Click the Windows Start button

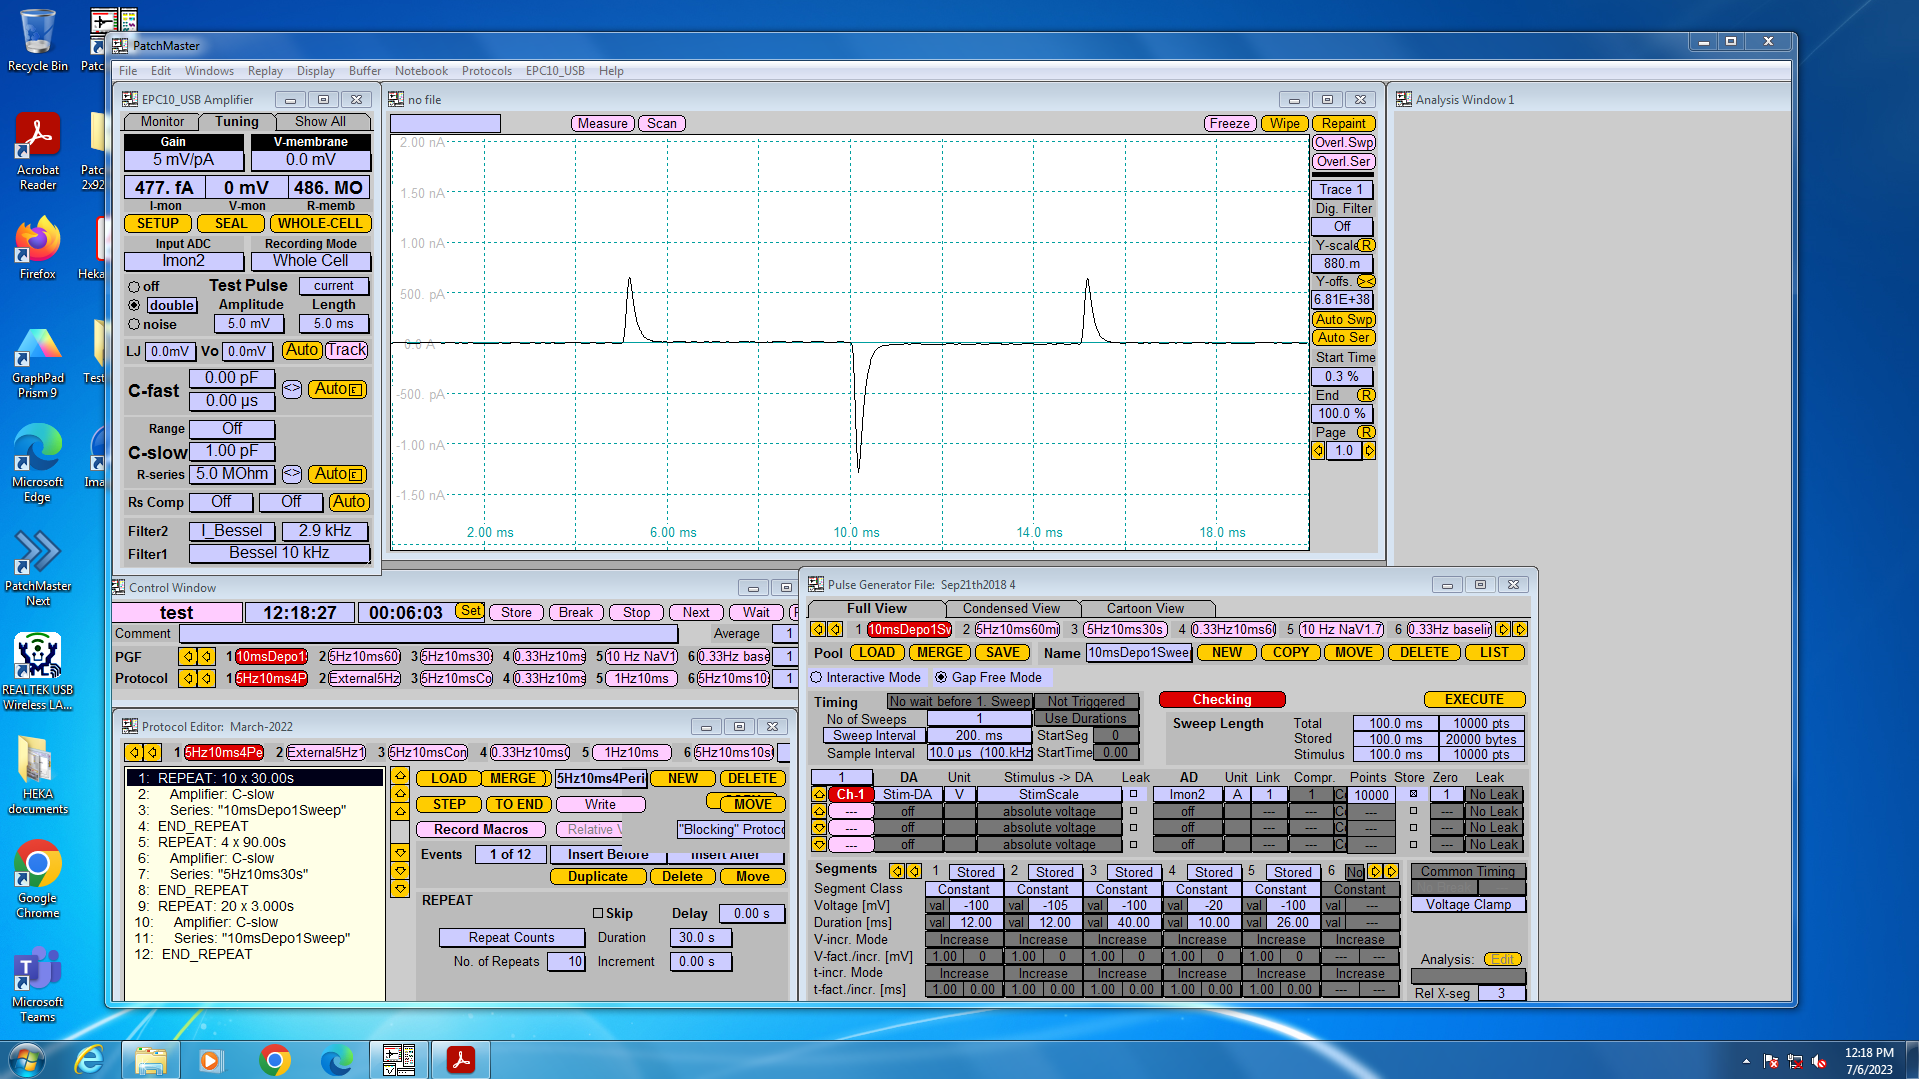tap(26, 1059)
